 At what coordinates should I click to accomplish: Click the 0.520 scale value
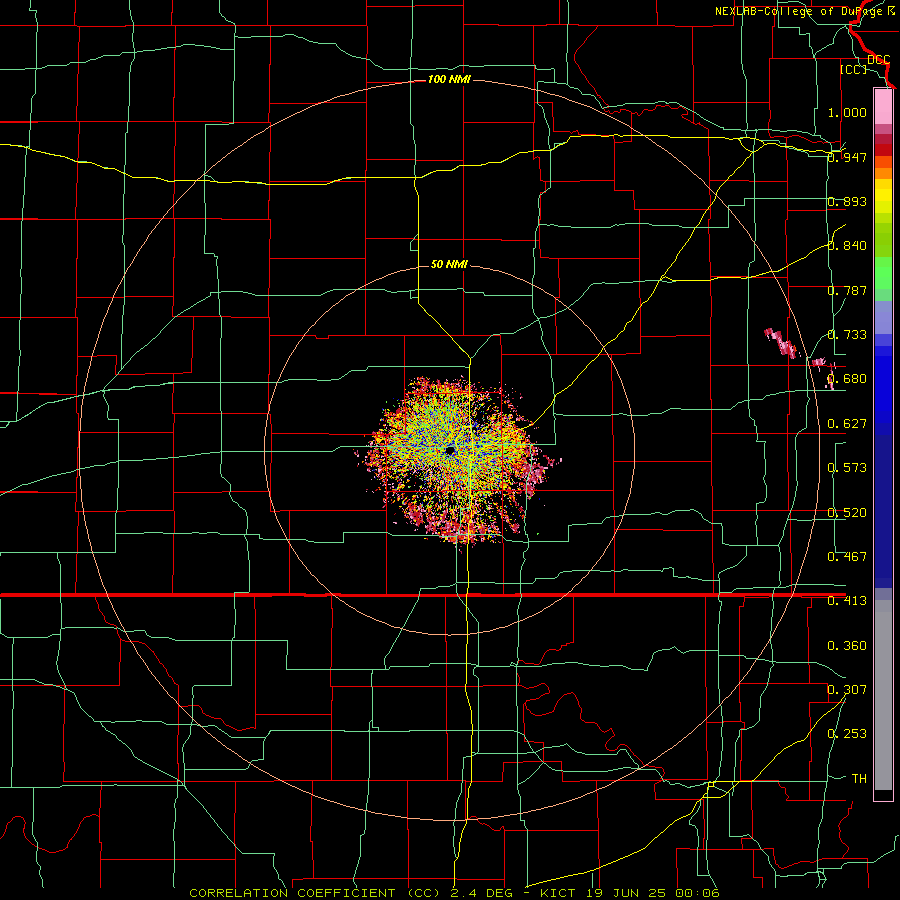847,513
